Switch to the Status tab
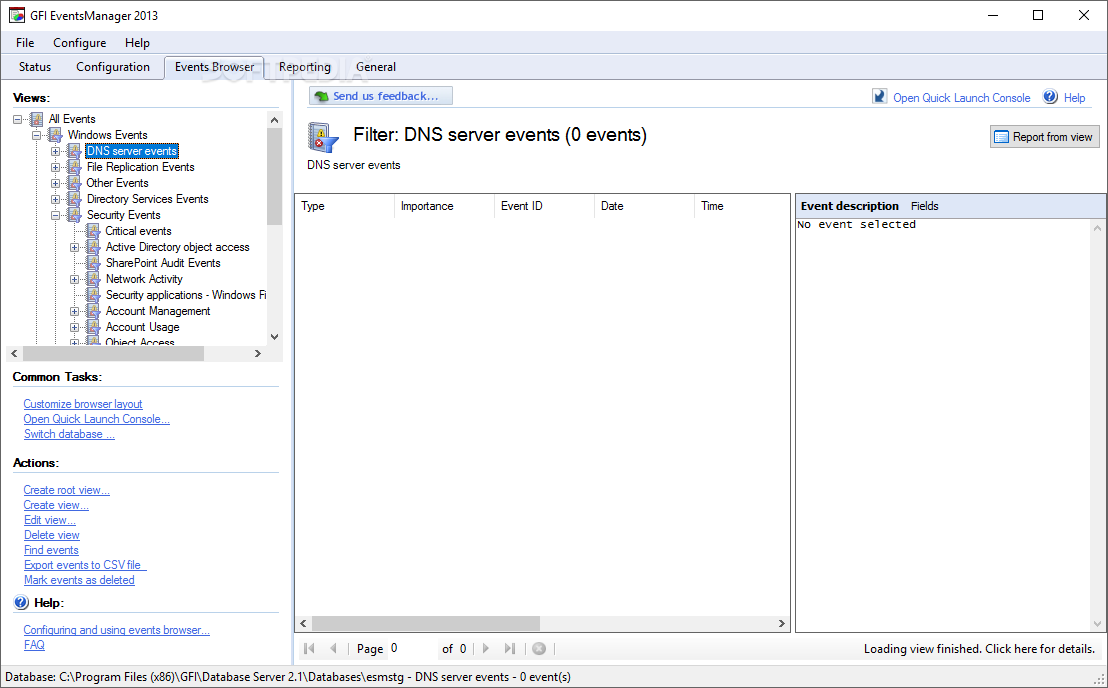Screen dimensions: 1108x688 coord(35,67)
